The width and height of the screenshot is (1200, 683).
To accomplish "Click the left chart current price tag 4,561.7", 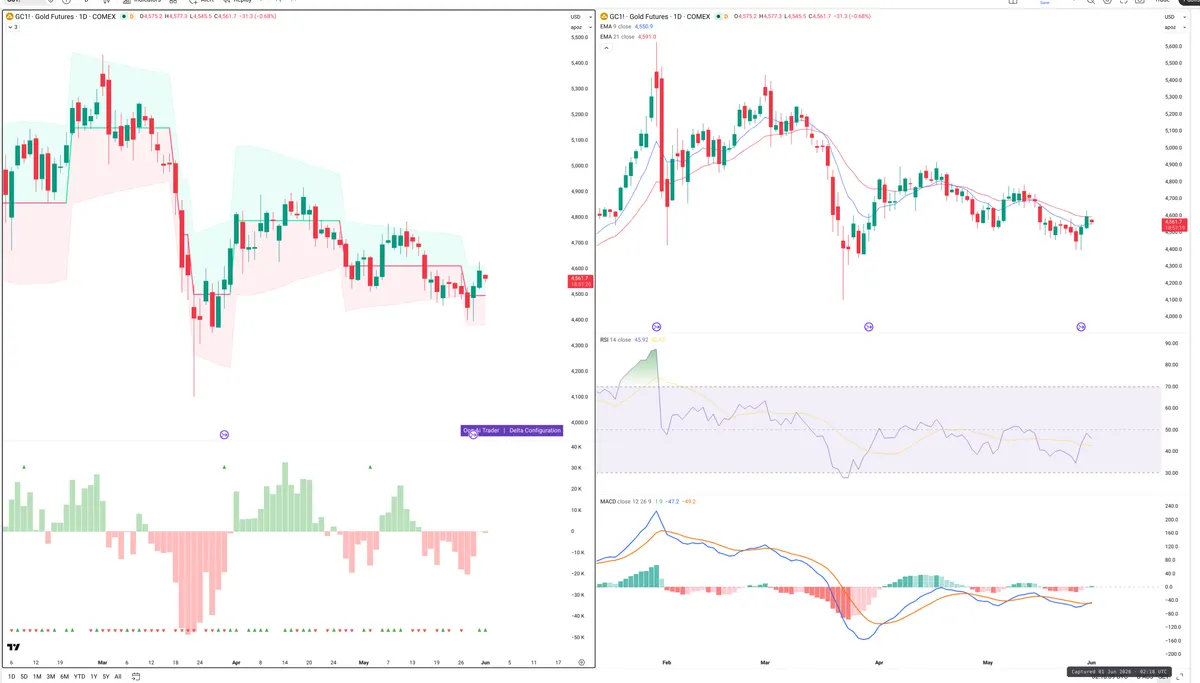I will [581, 281].
